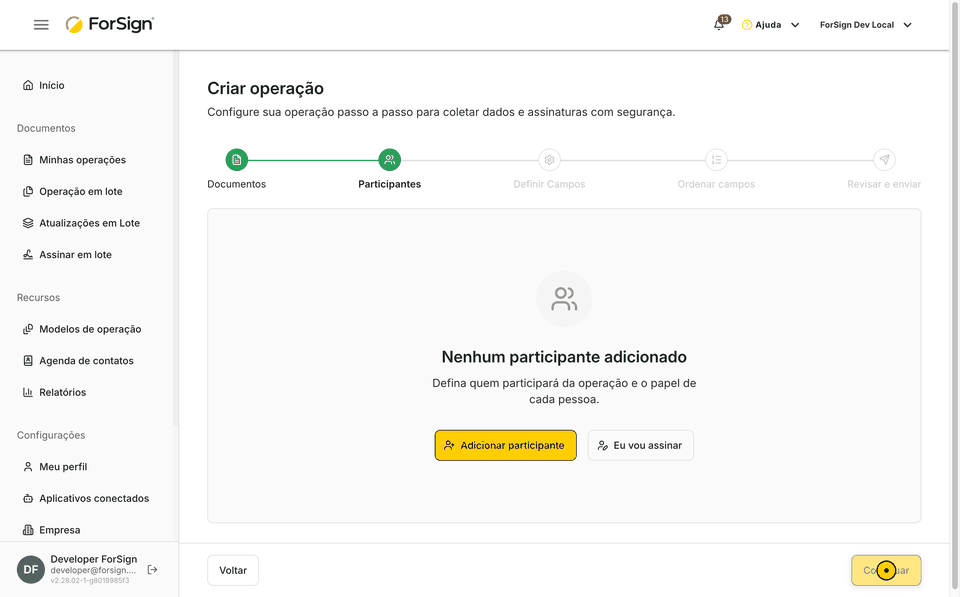Open notifications bell with badge 13
The image size is (960, 597).
(719, 24)
